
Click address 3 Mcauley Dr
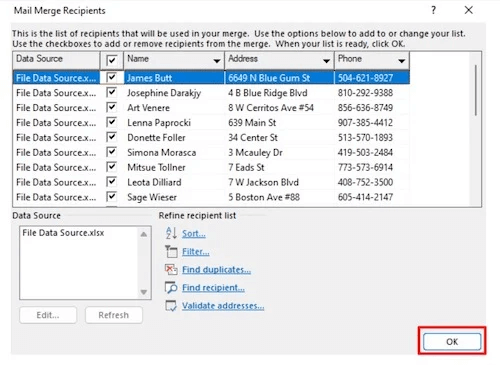[x=255, y=152]
